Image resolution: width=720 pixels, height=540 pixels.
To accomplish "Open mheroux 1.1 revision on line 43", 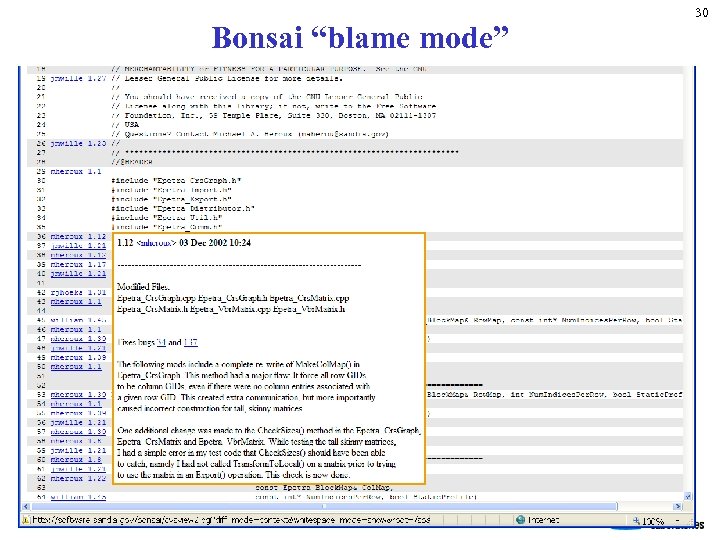I will 76,302.
